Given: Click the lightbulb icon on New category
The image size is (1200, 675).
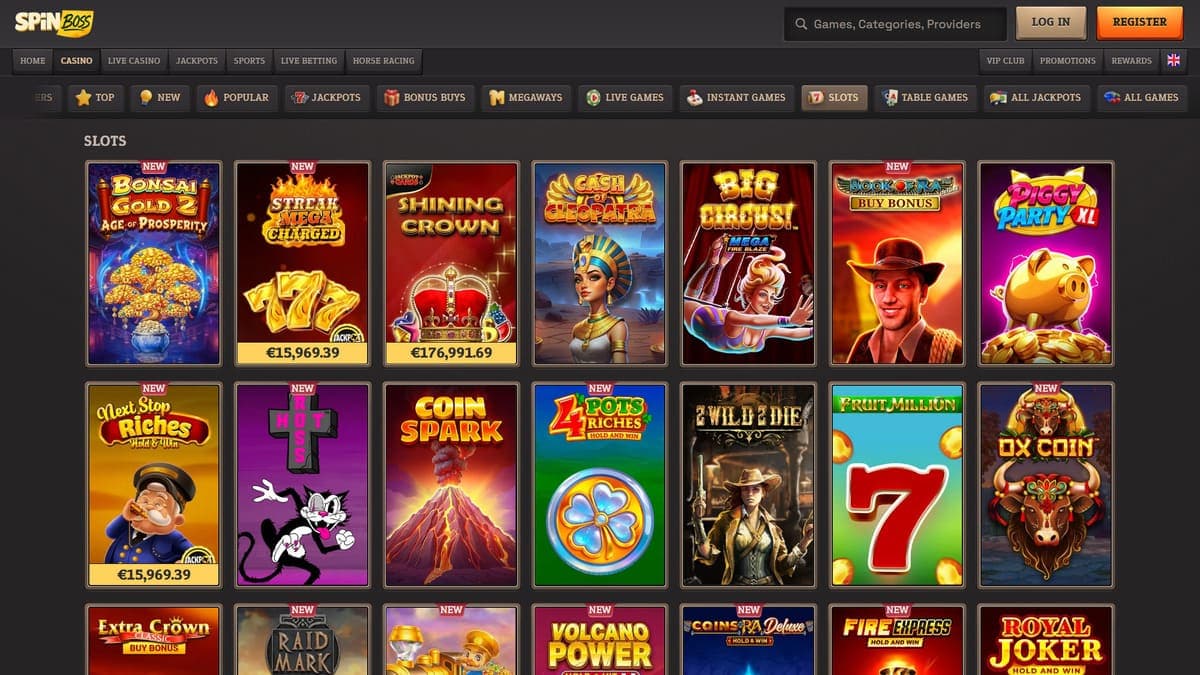Looking at the screenshot, I should (146, 98).
